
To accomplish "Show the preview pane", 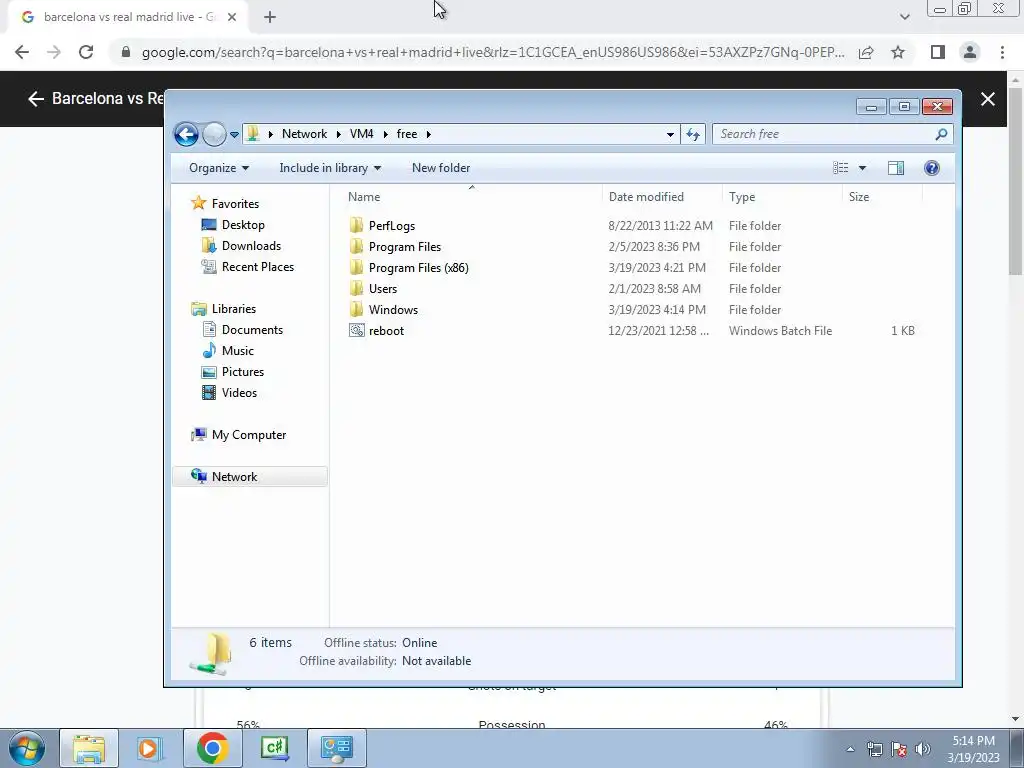I will (x=896, y=168).
